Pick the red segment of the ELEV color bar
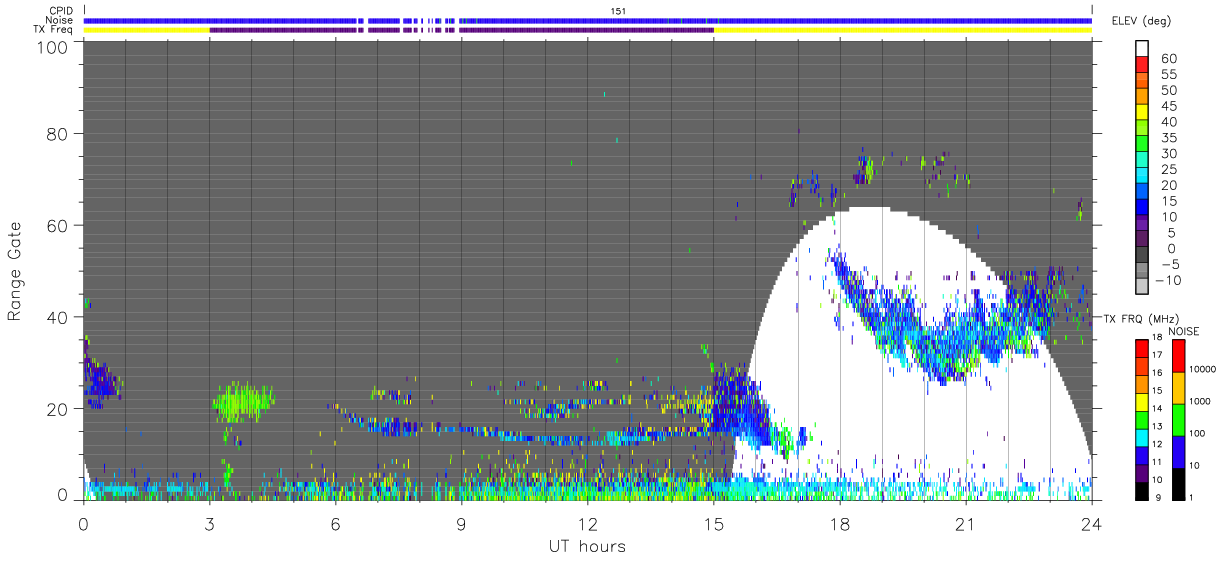 click(1144, 66)
